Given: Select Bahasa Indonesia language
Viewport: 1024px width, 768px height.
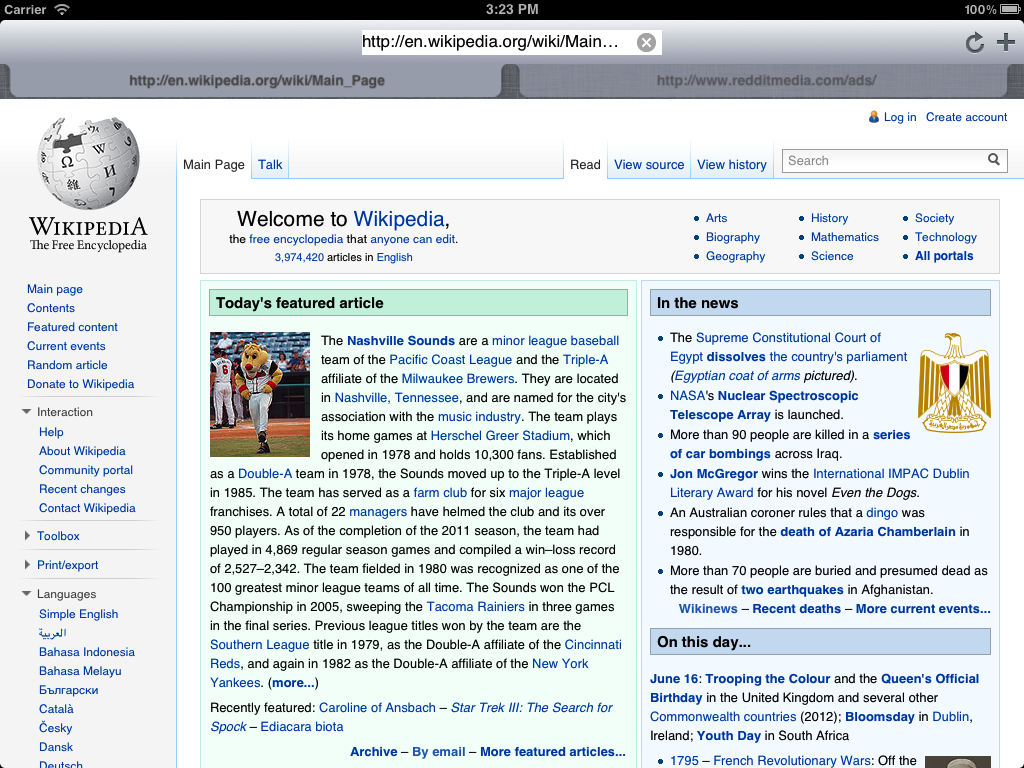Looking at the screenshot, I should 87,652.
